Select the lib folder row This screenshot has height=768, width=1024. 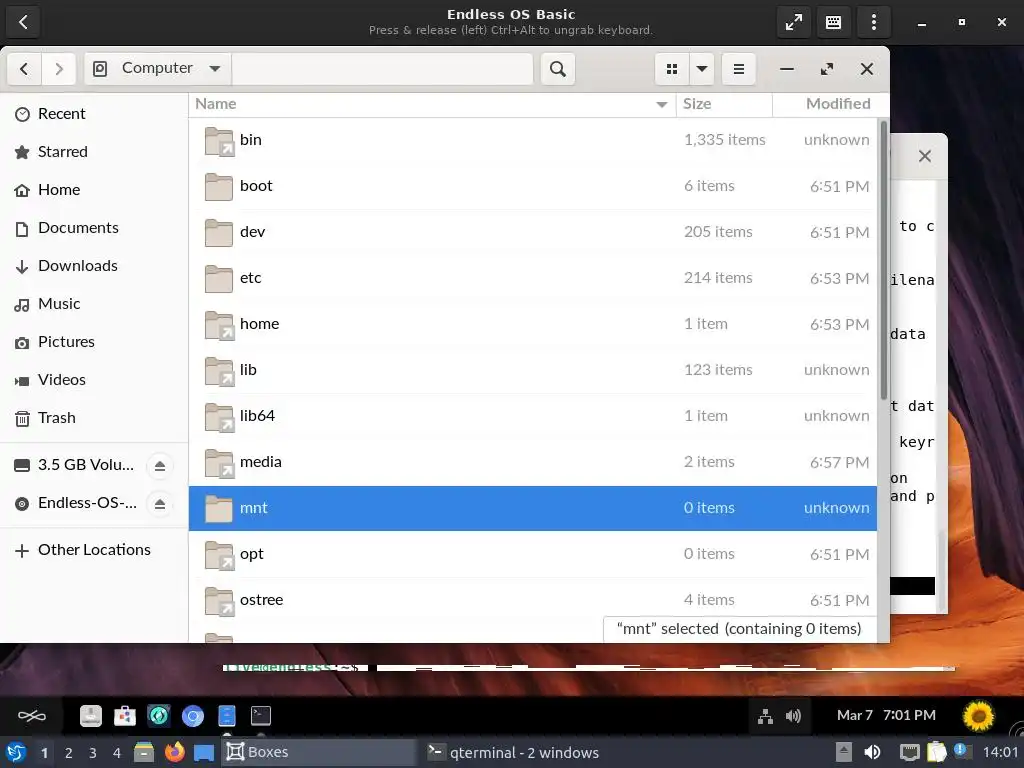coord(532,370)
